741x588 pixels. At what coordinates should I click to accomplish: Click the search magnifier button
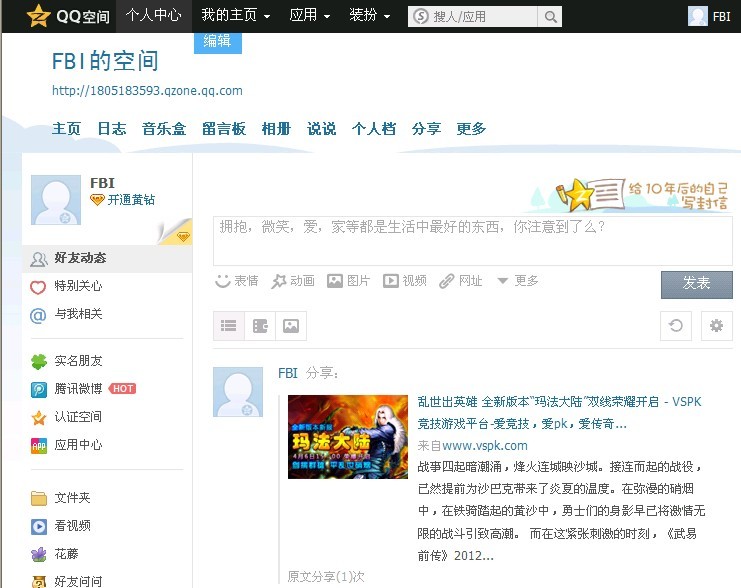(550, 17)
